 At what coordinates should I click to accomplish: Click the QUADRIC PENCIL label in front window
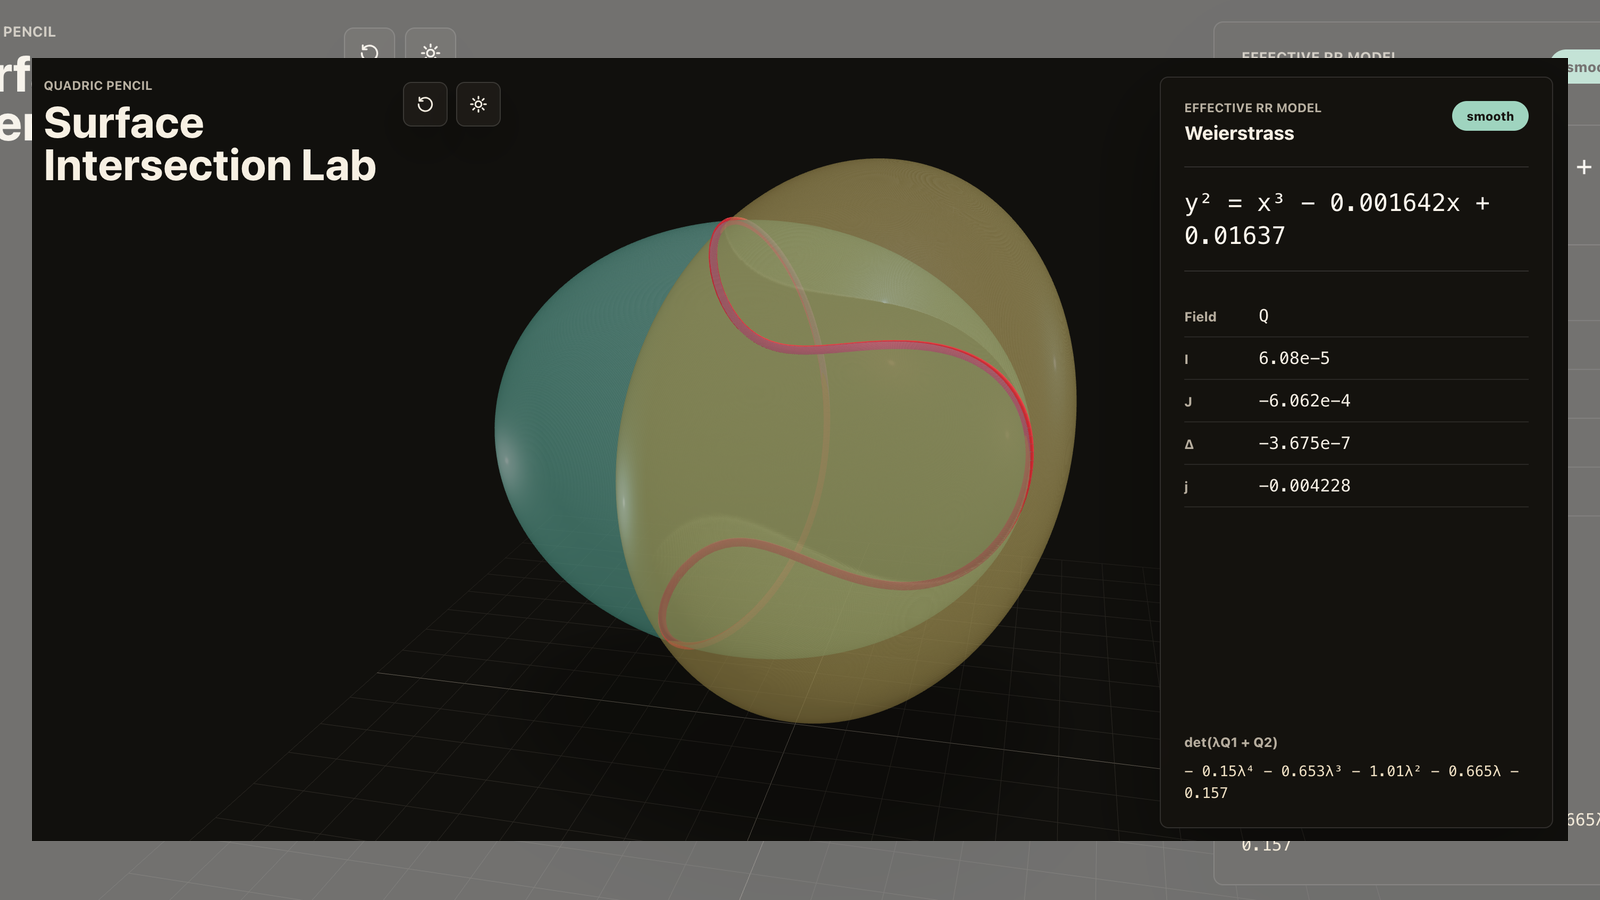[98, 86]
